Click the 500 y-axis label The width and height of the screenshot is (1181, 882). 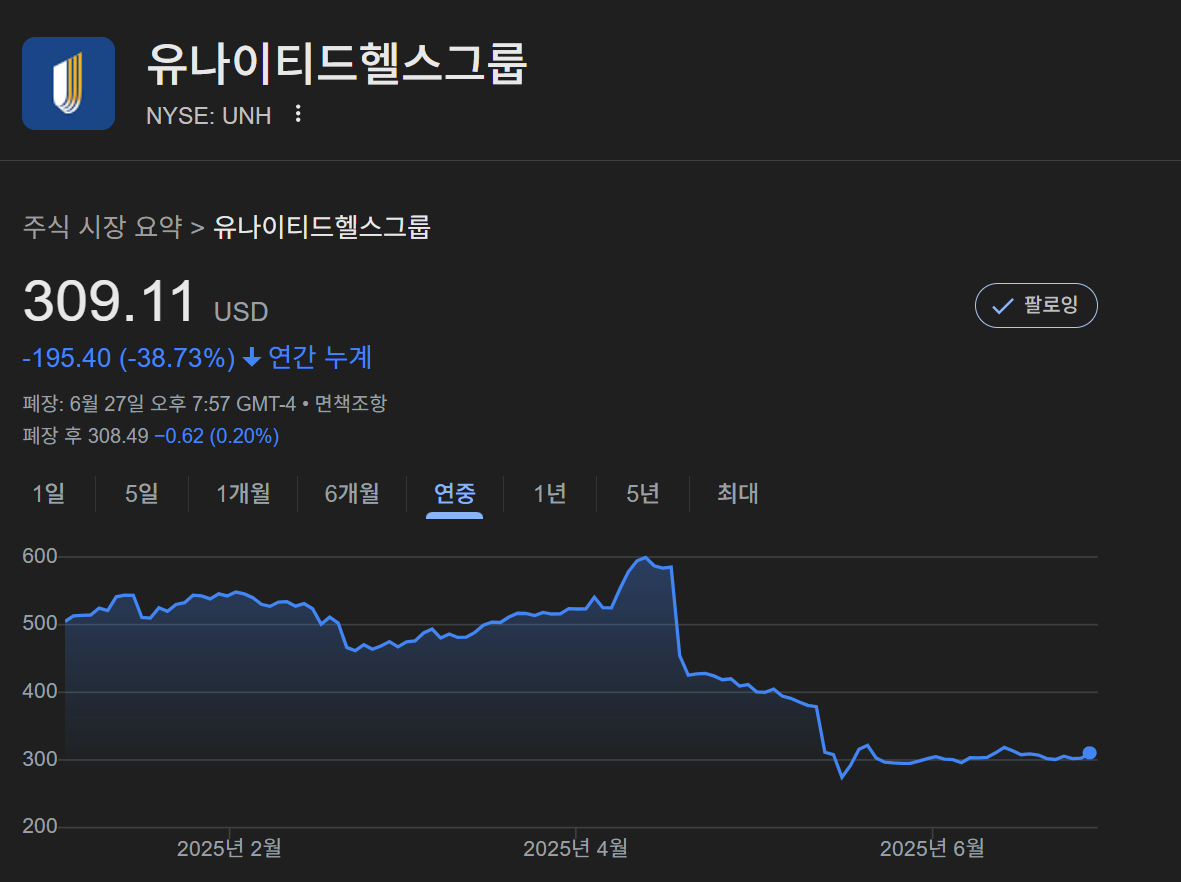[x=40, y=623]
